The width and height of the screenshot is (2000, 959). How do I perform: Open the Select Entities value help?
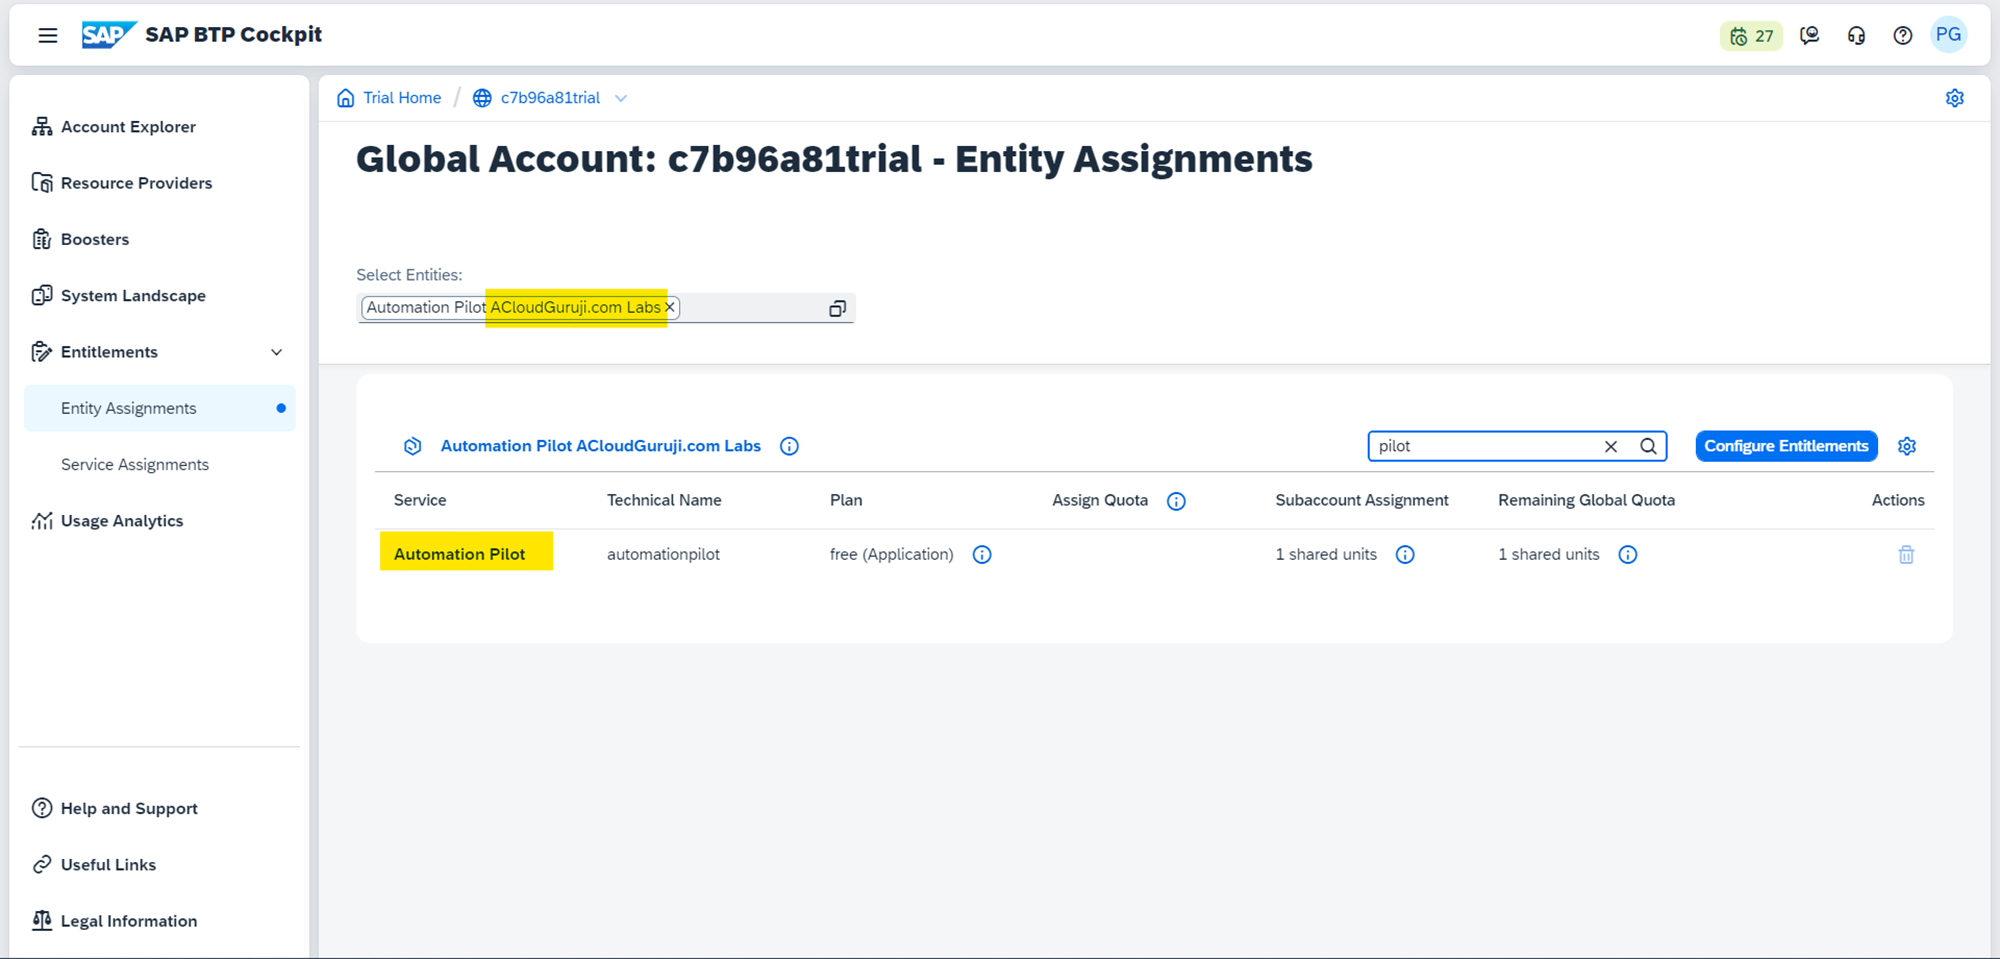pyautogui.click(x=837, y=308)
